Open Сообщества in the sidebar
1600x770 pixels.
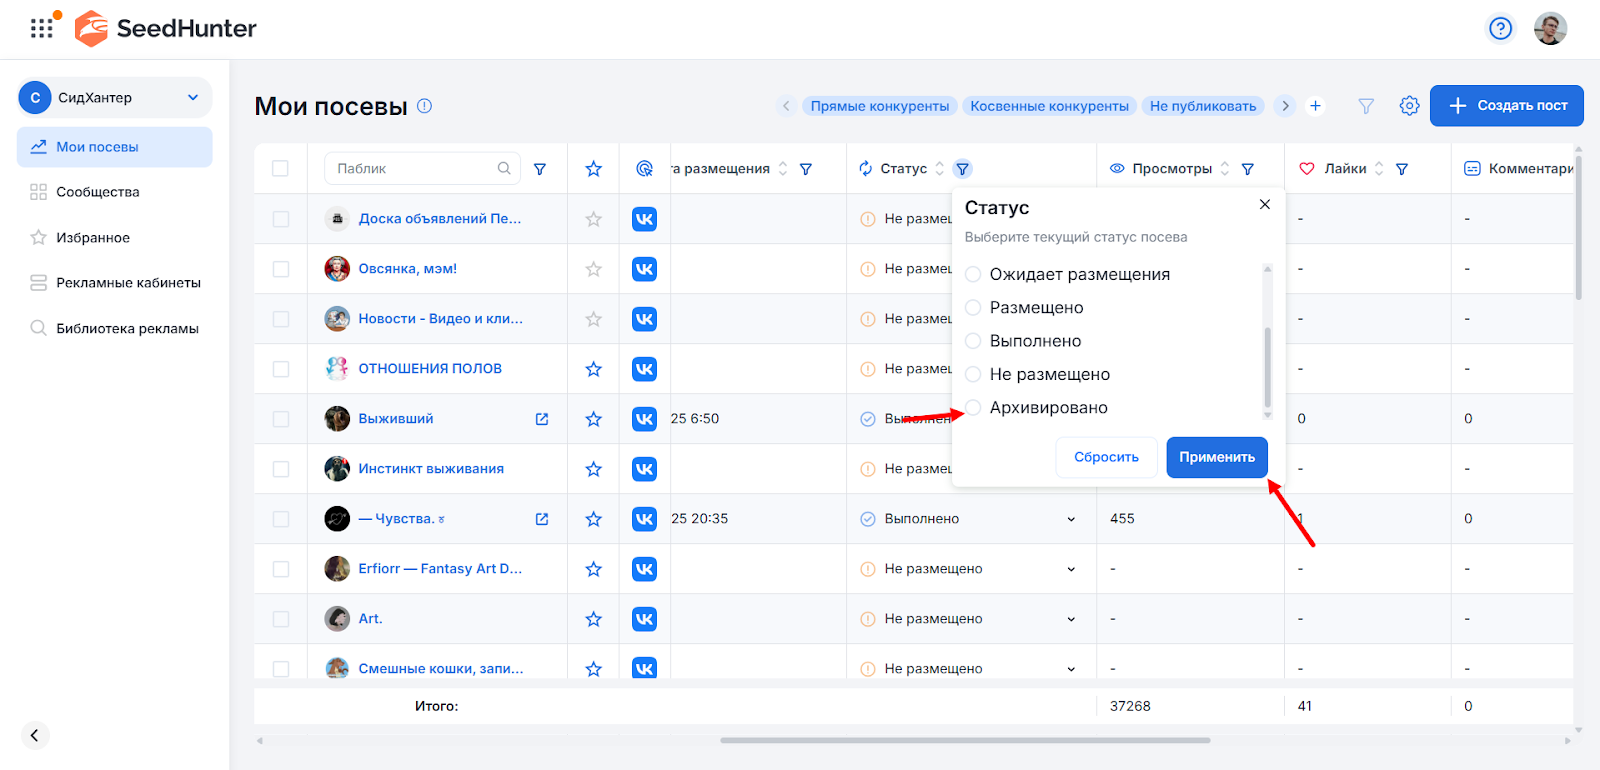pyautogui.click(x=98, y=192)
